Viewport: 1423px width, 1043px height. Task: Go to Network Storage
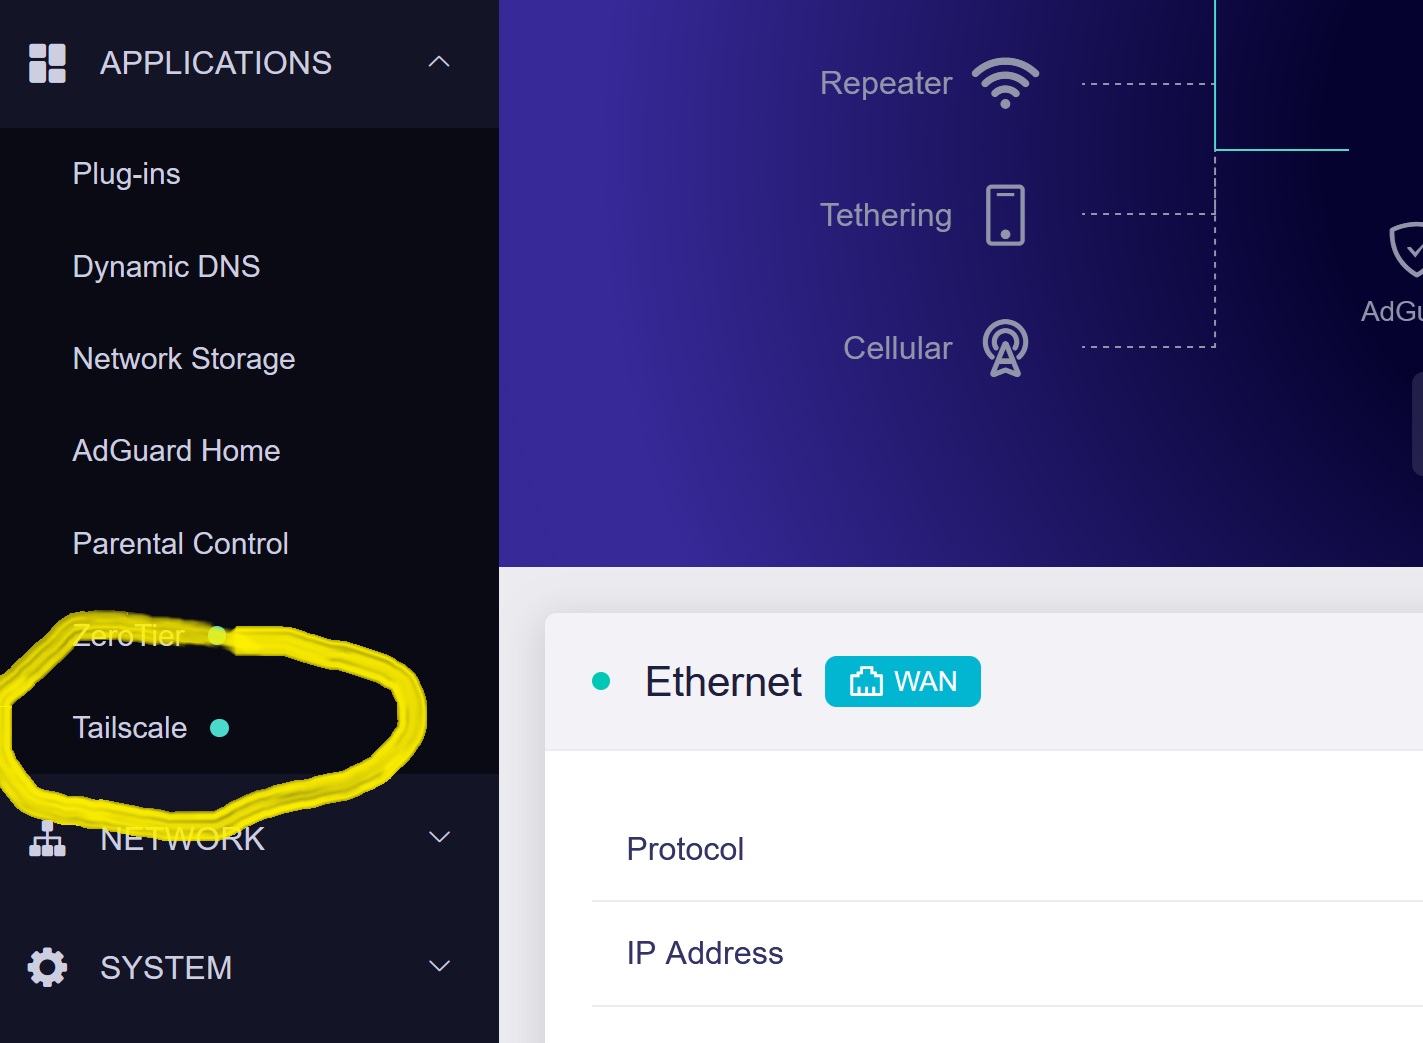click(184, 359)
